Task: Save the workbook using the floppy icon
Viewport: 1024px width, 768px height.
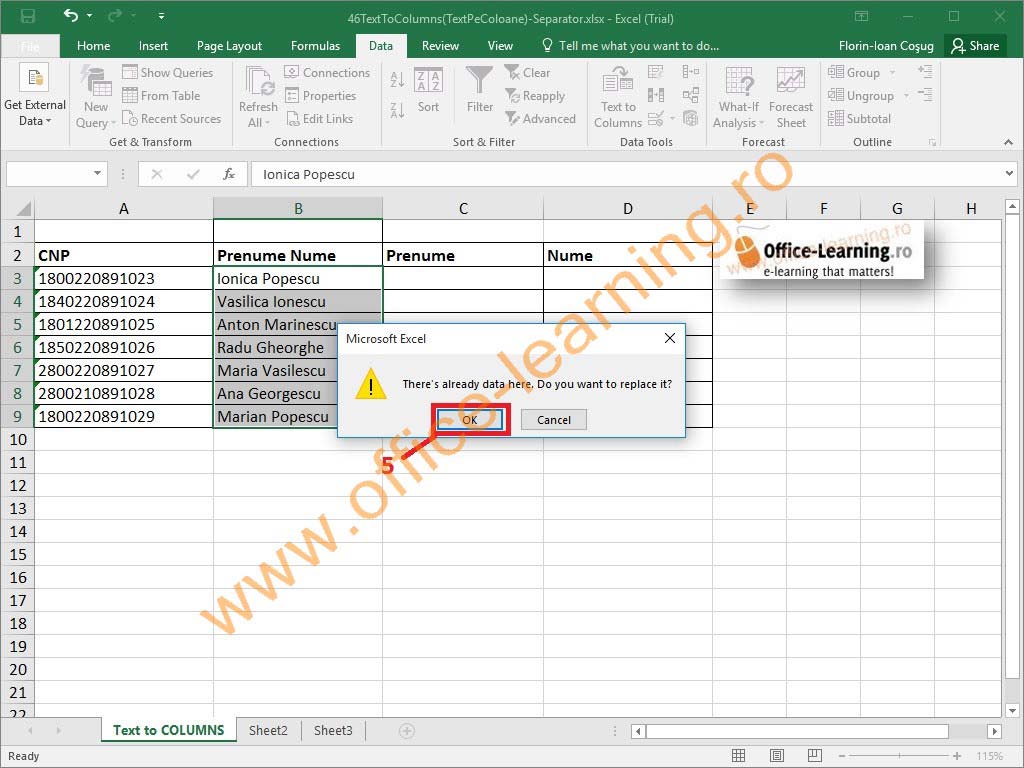Action: [x=28, y=16]
